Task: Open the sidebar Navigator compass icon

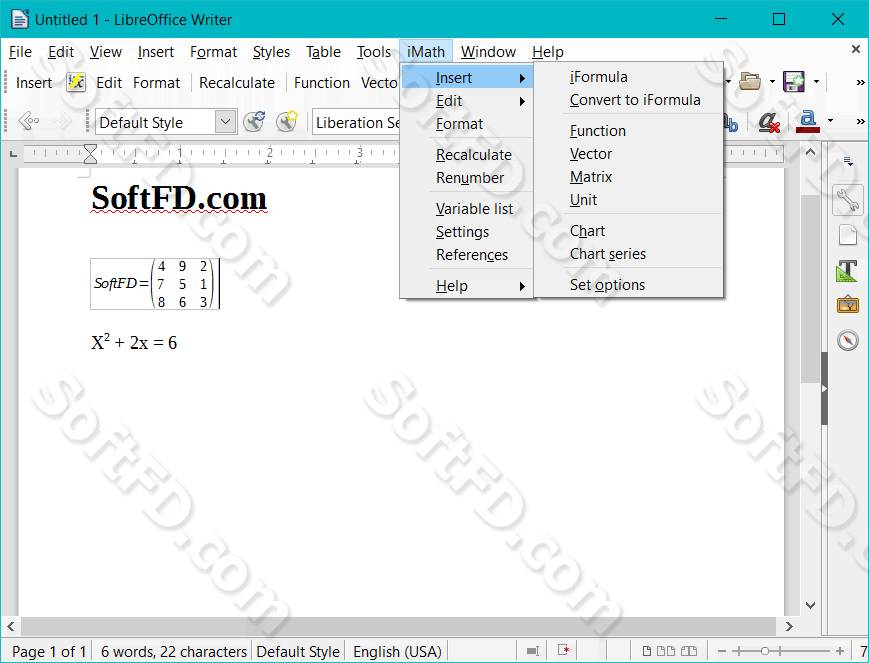Action: click(847, 339)
